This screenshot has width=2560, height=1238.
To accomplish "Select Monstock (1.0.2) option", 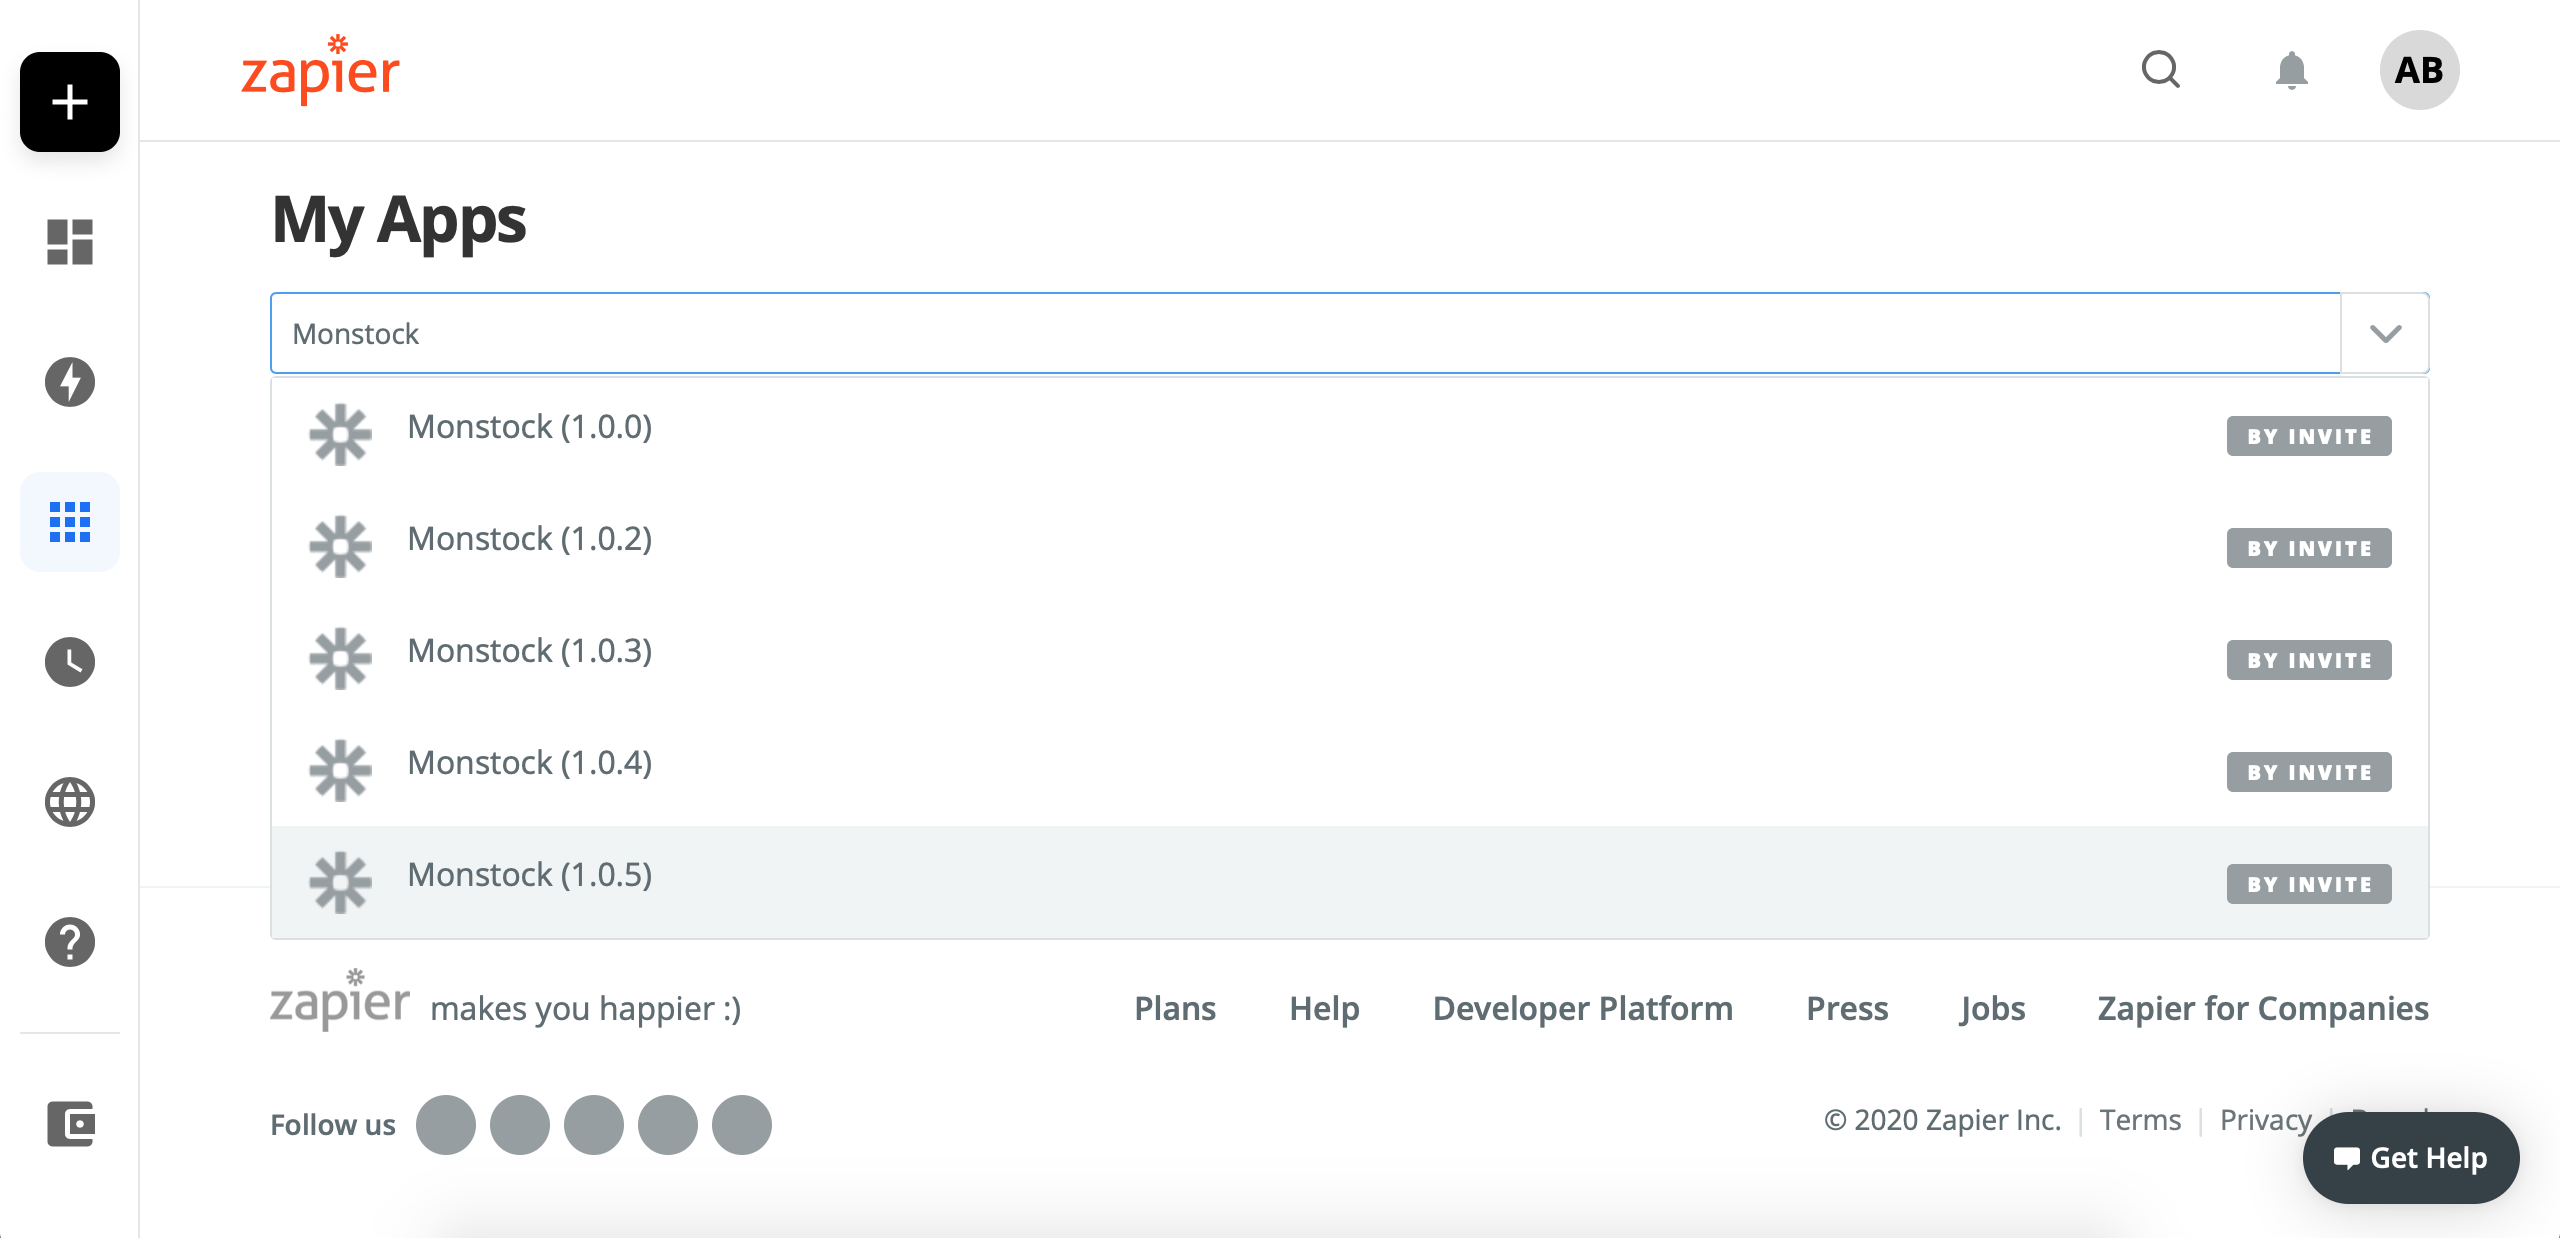I will [x=1350, y=546].
